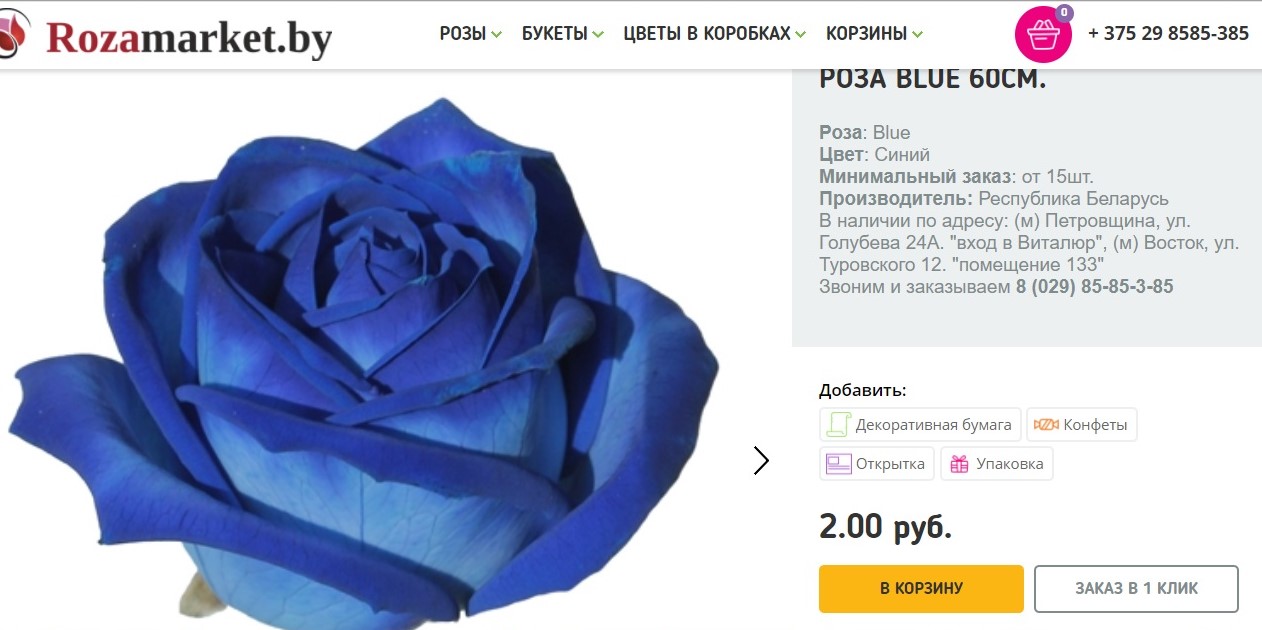Click the Rozamarket.by logo emblem

click(14, 34)
